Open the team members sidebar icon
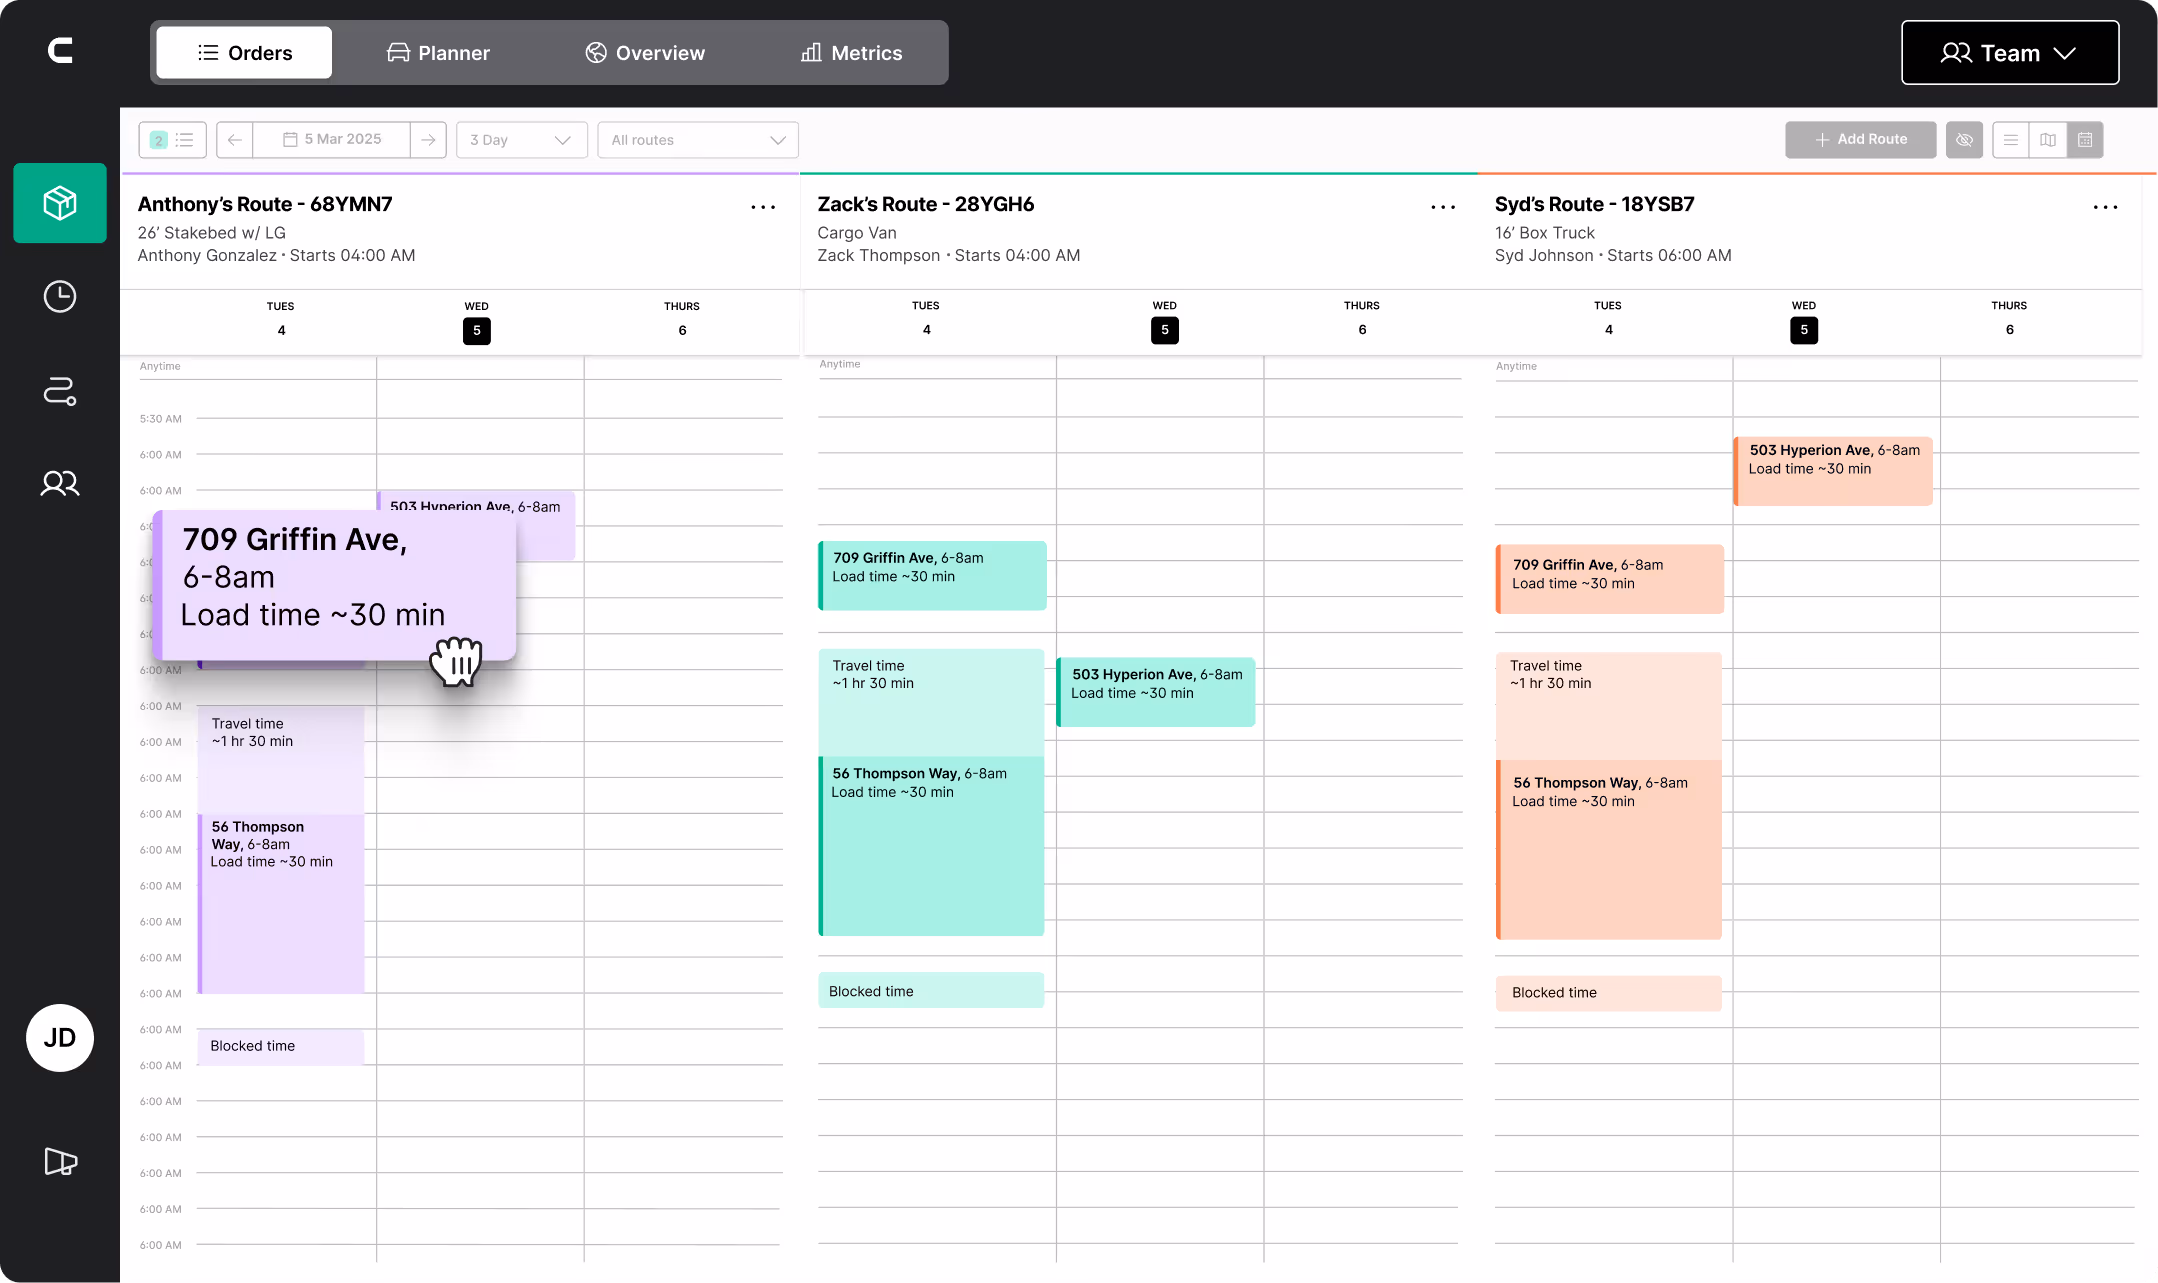The width and height of the screenshot is (2158, 1283). pos(60,484)
